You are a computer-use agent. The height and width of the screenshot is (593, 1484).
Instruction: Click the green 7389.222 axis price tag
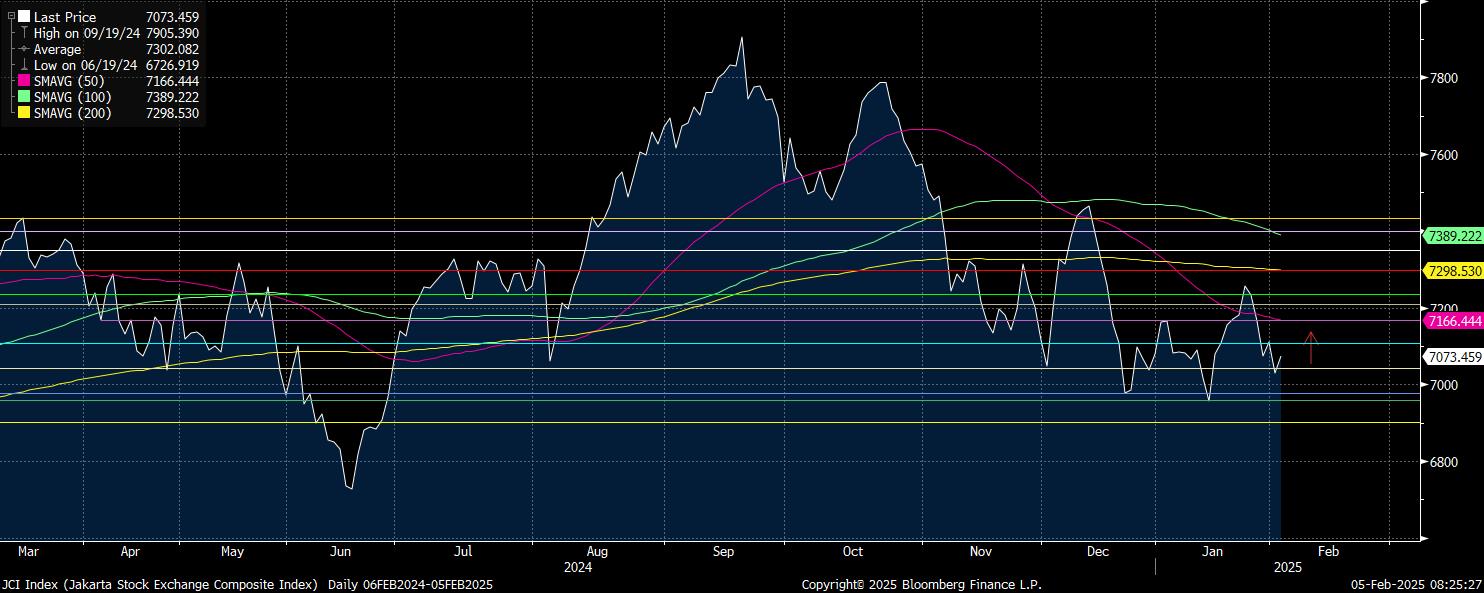coord(1453,236)
